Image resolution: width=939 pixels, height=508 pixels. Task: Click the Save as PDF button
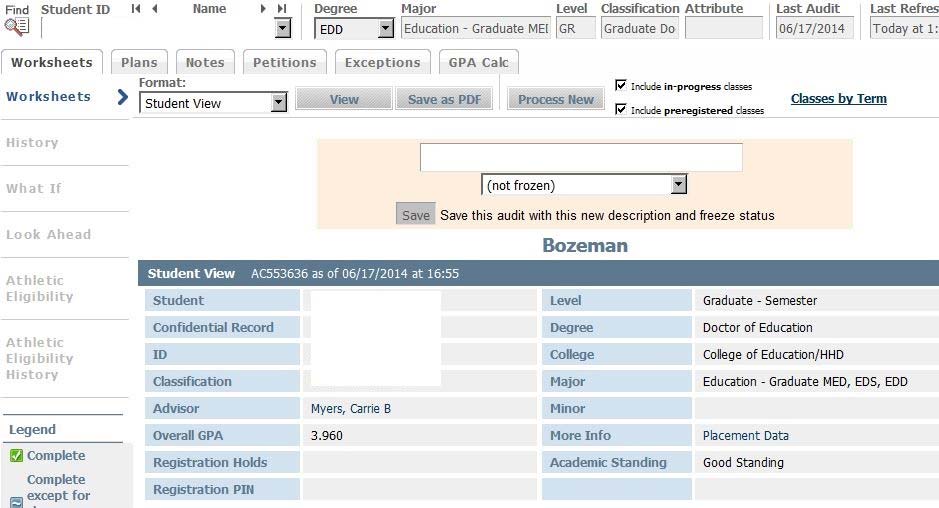click(444, 100)
